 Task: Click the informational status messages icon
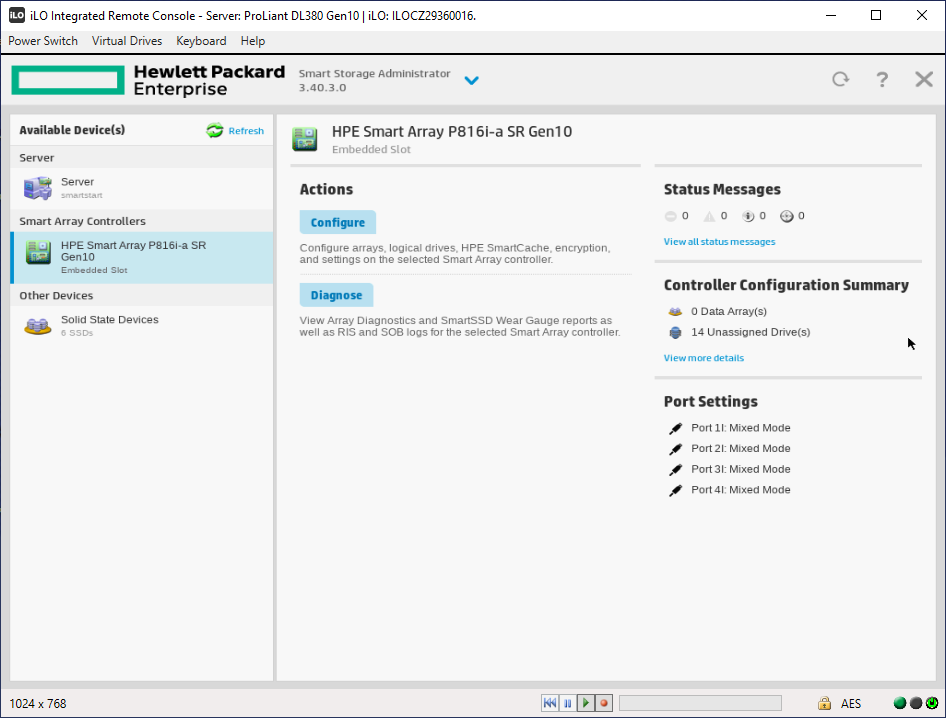point(748,216)
